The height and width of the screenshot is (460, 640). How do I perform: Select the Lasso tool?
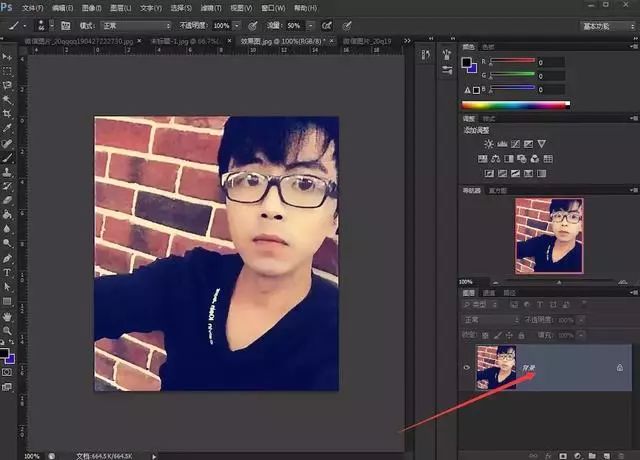(7, 85)
